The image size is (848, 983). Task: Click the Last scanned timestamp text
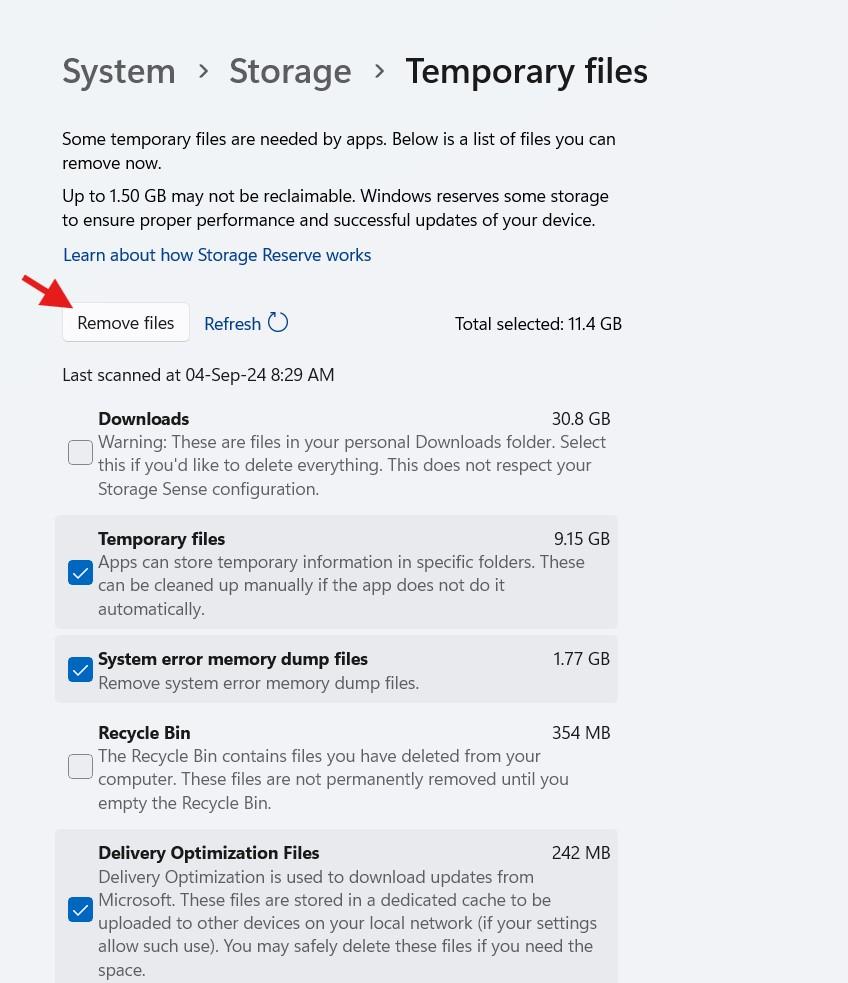(x=198, y=375)
